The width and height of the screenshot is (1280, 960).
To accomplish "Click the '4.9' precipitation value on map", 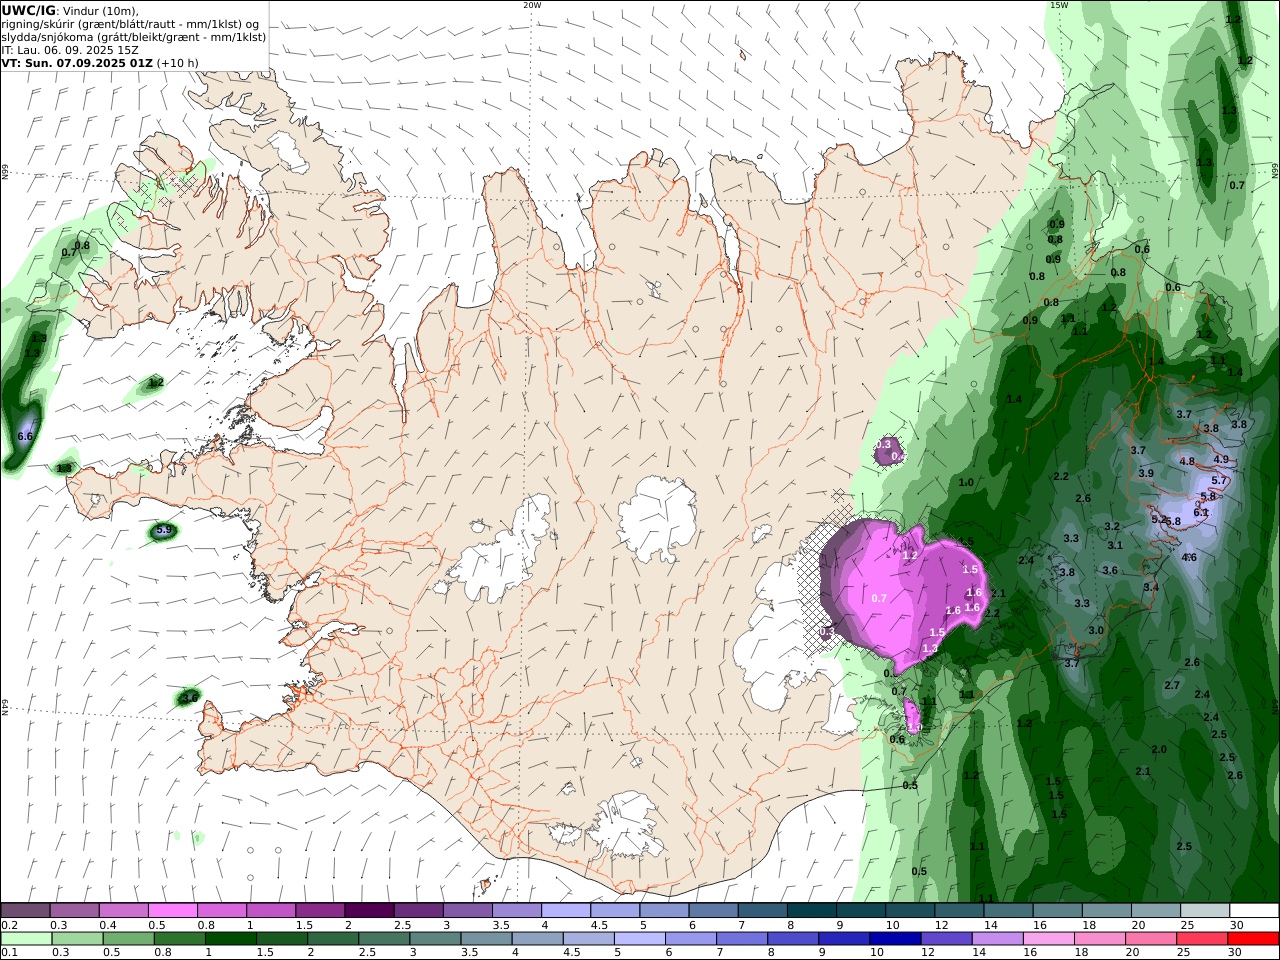I will tap(1221, 460).
